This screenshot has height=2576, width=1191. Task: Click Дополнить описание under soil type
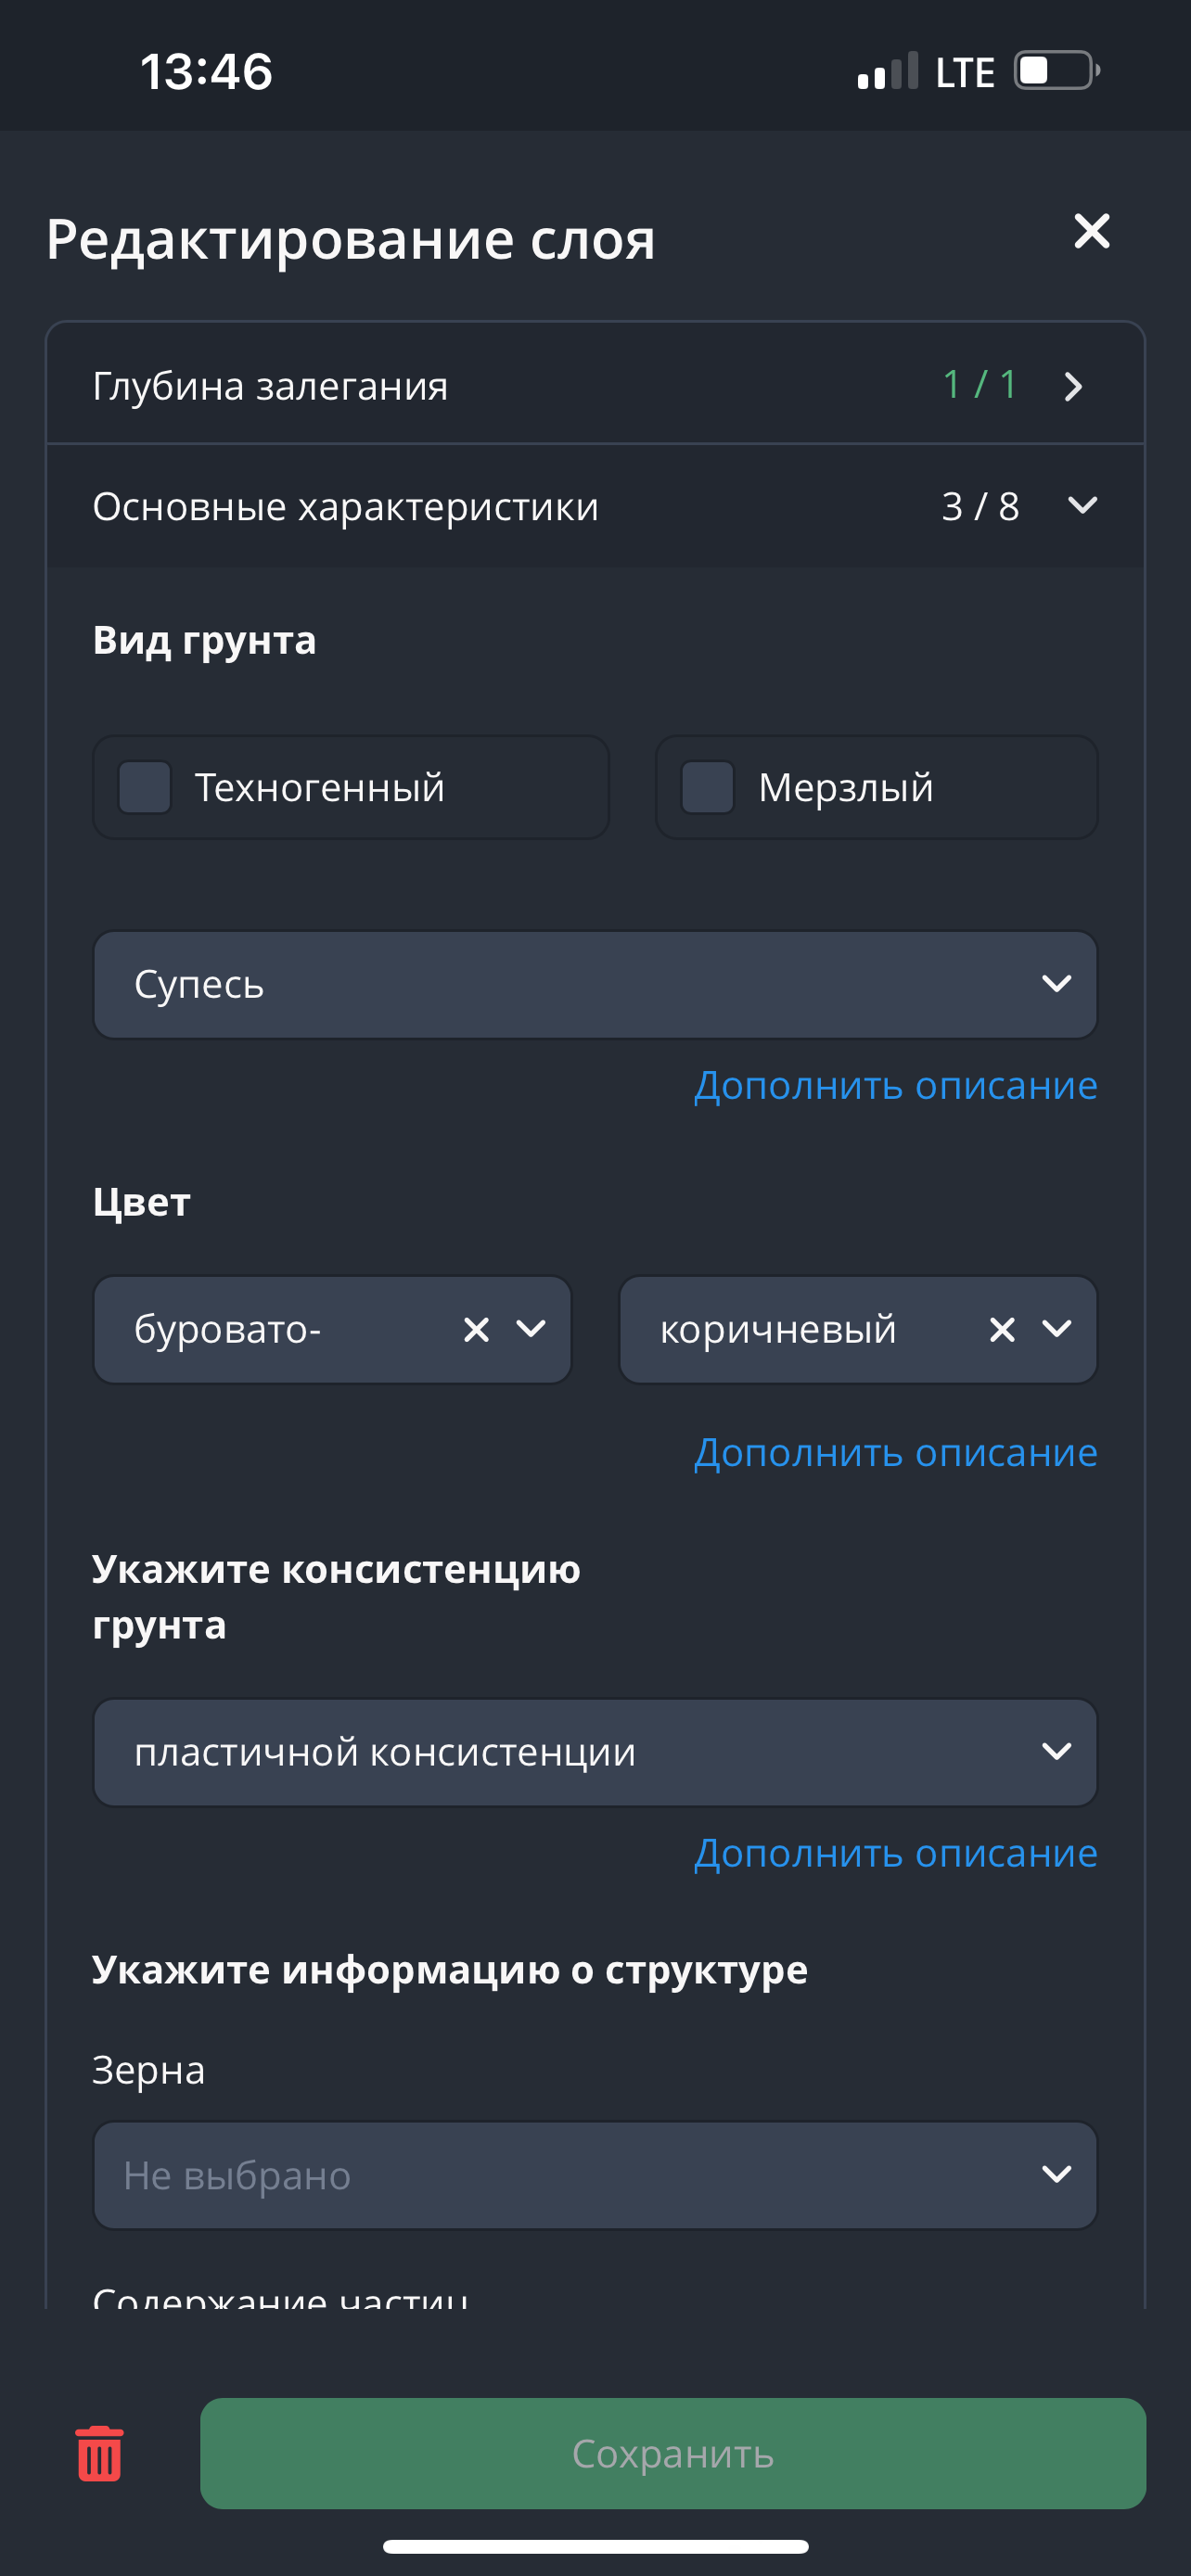click(895, 1086)
